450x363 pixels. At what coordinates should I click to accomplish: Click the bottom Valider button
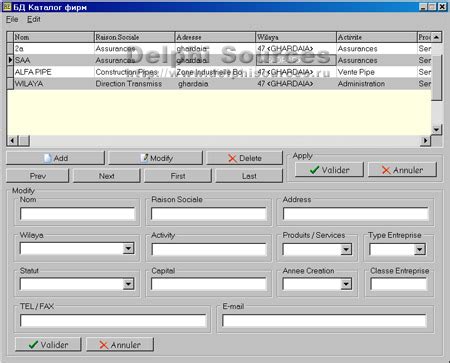click(x=48, y=344)
